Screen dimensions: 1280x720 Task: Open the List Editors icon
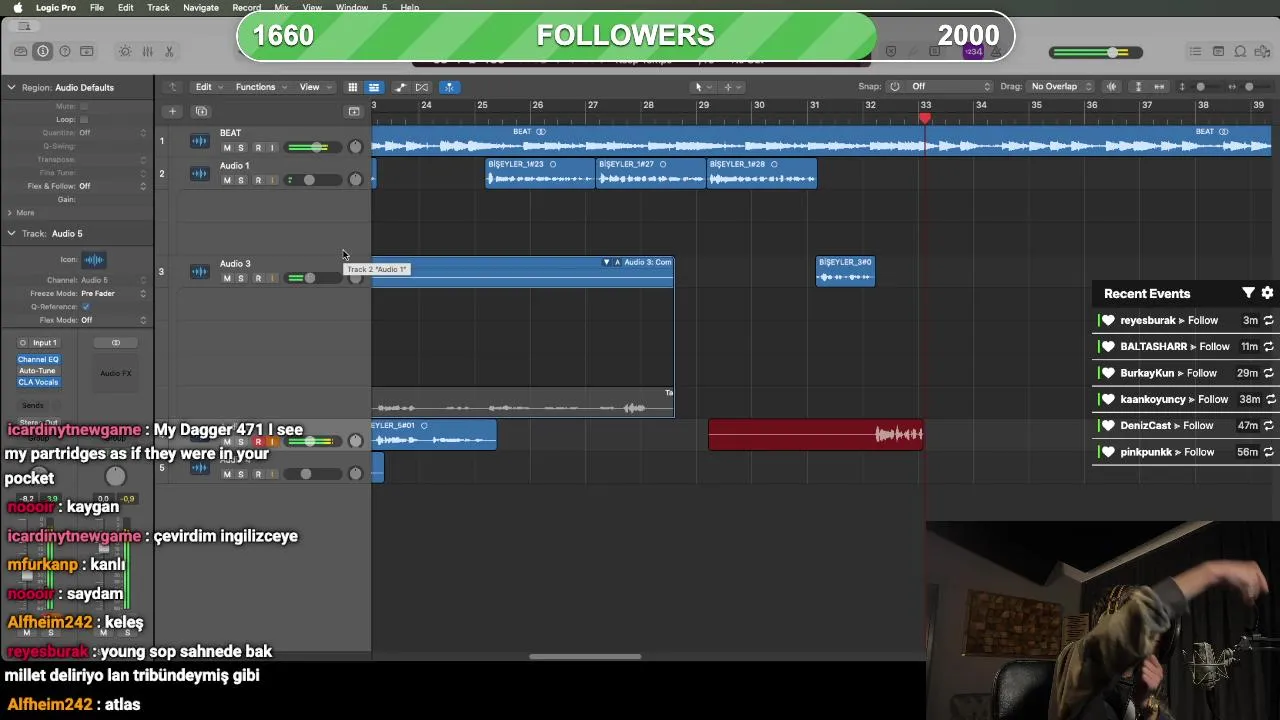[1195, 51]
